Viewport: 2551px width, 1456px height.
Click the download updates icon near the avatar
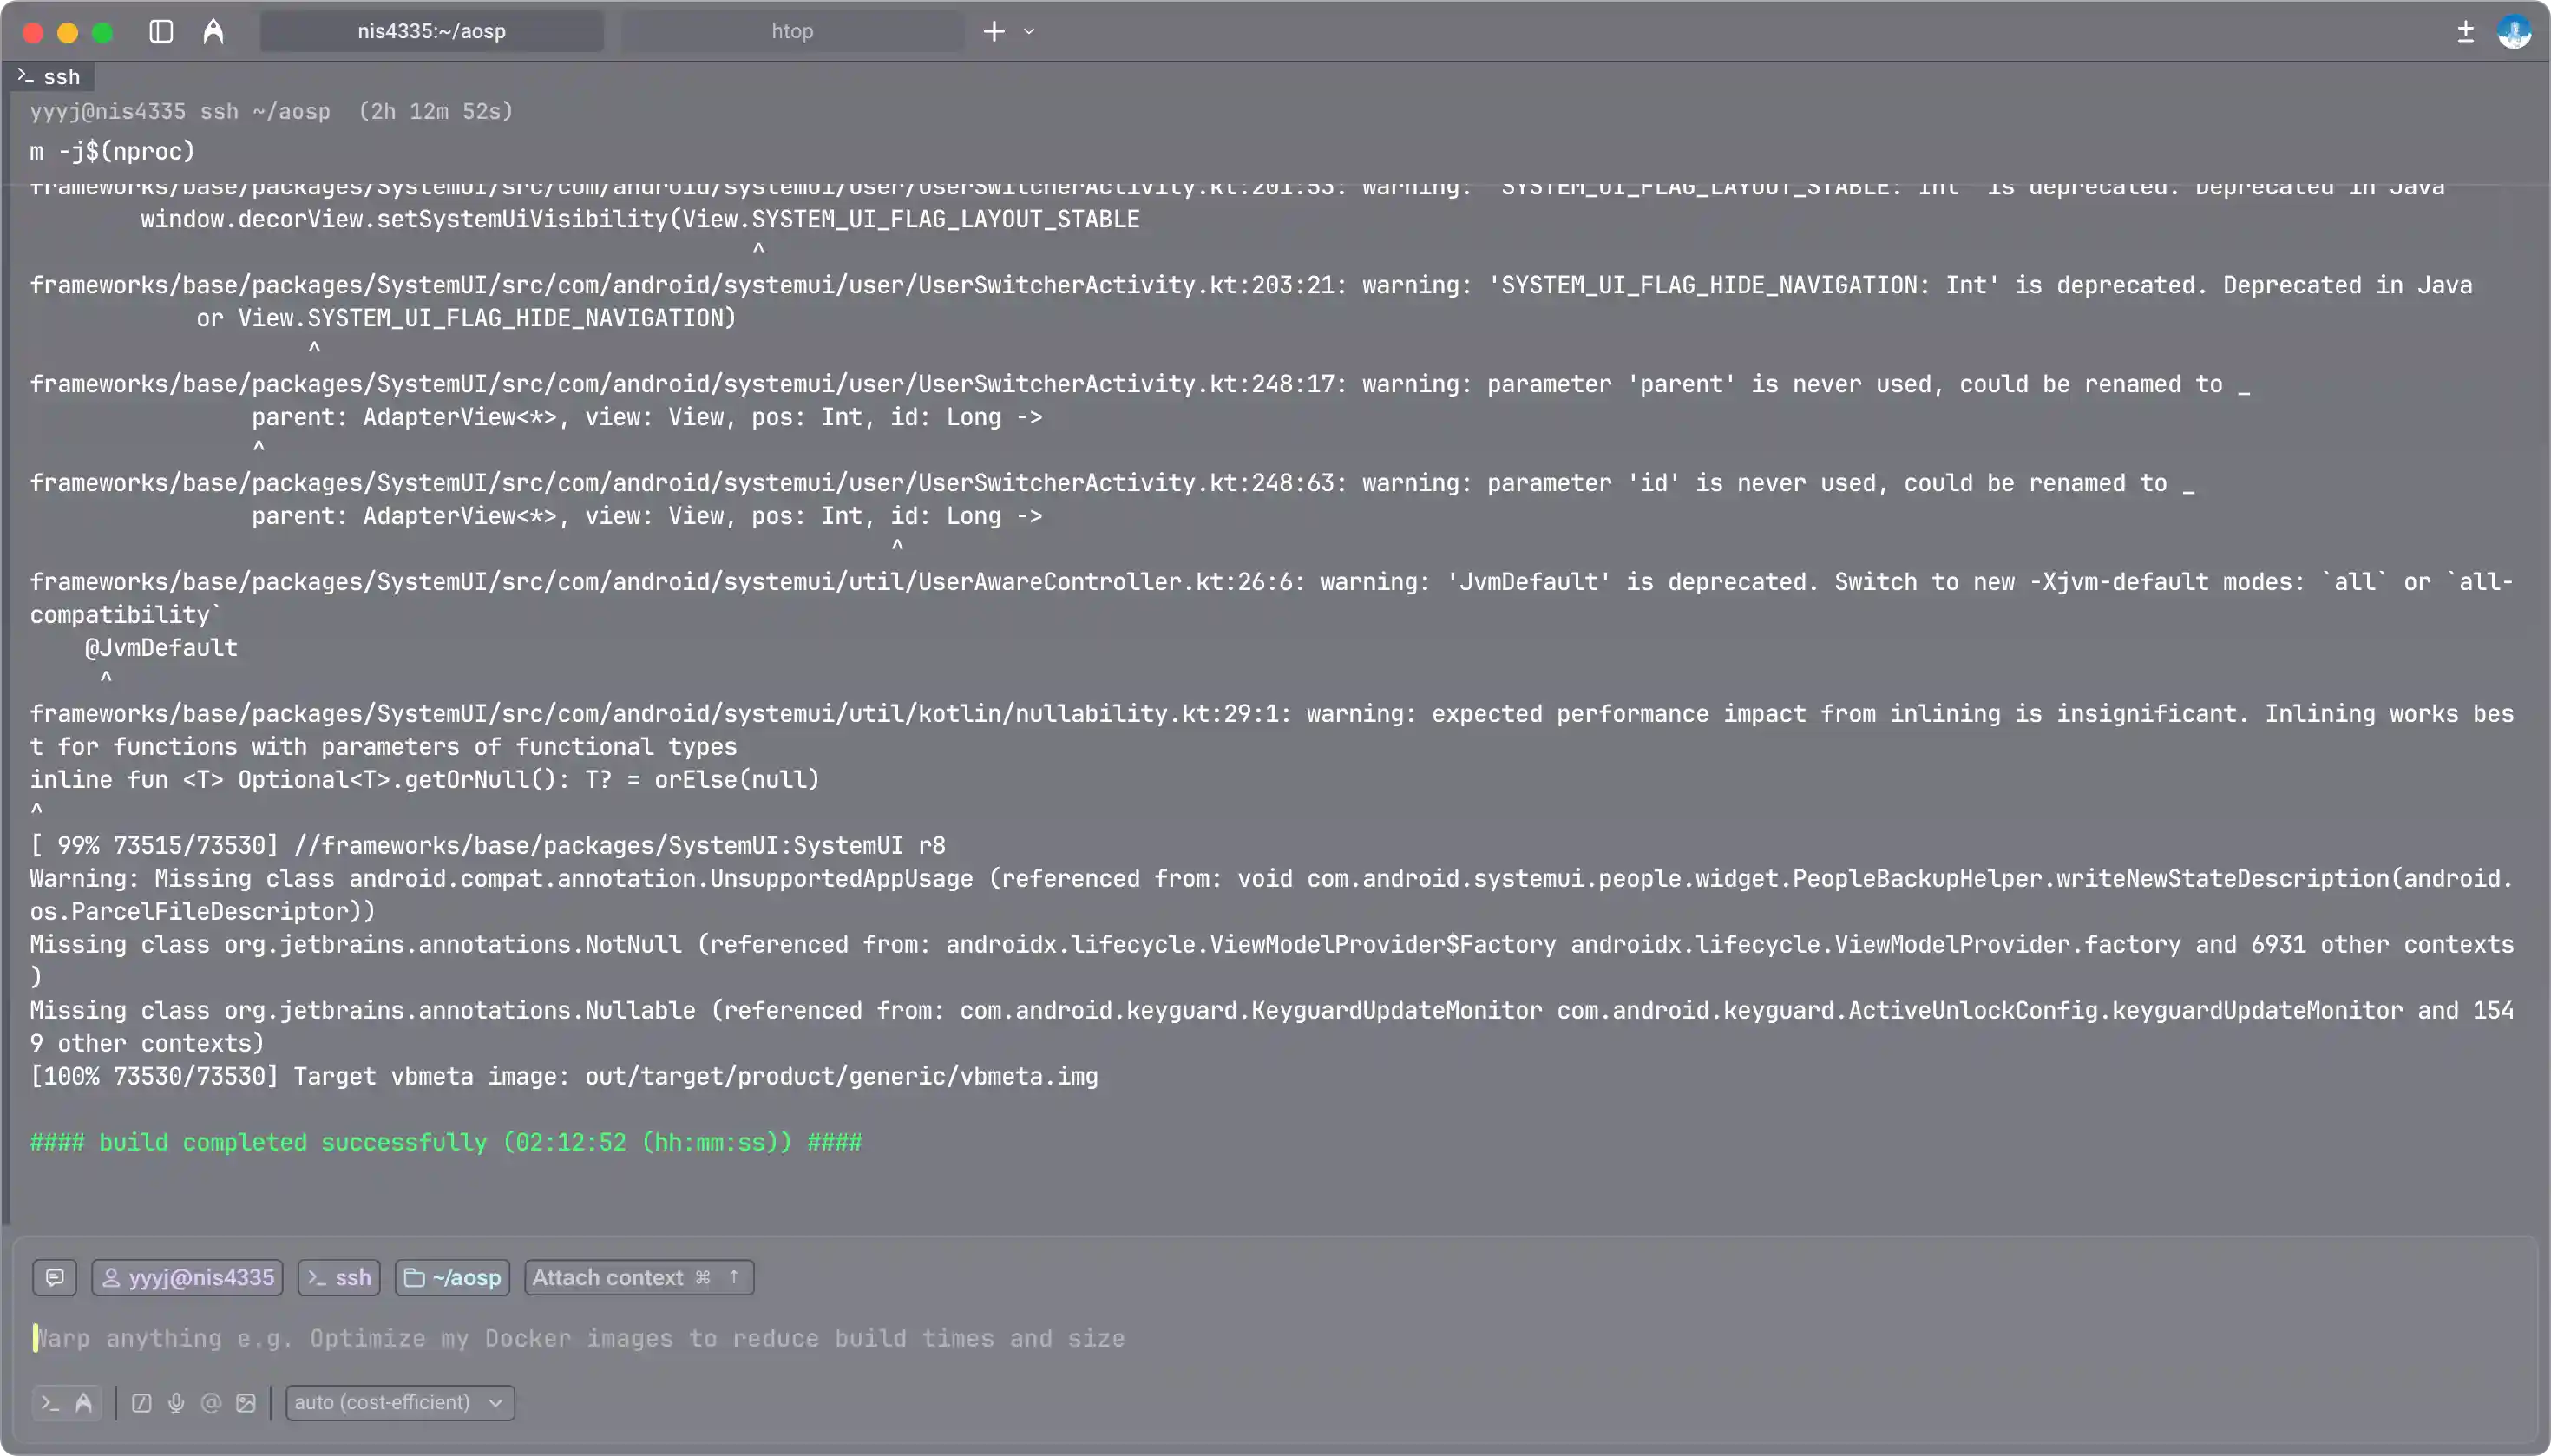(2465, 32)
